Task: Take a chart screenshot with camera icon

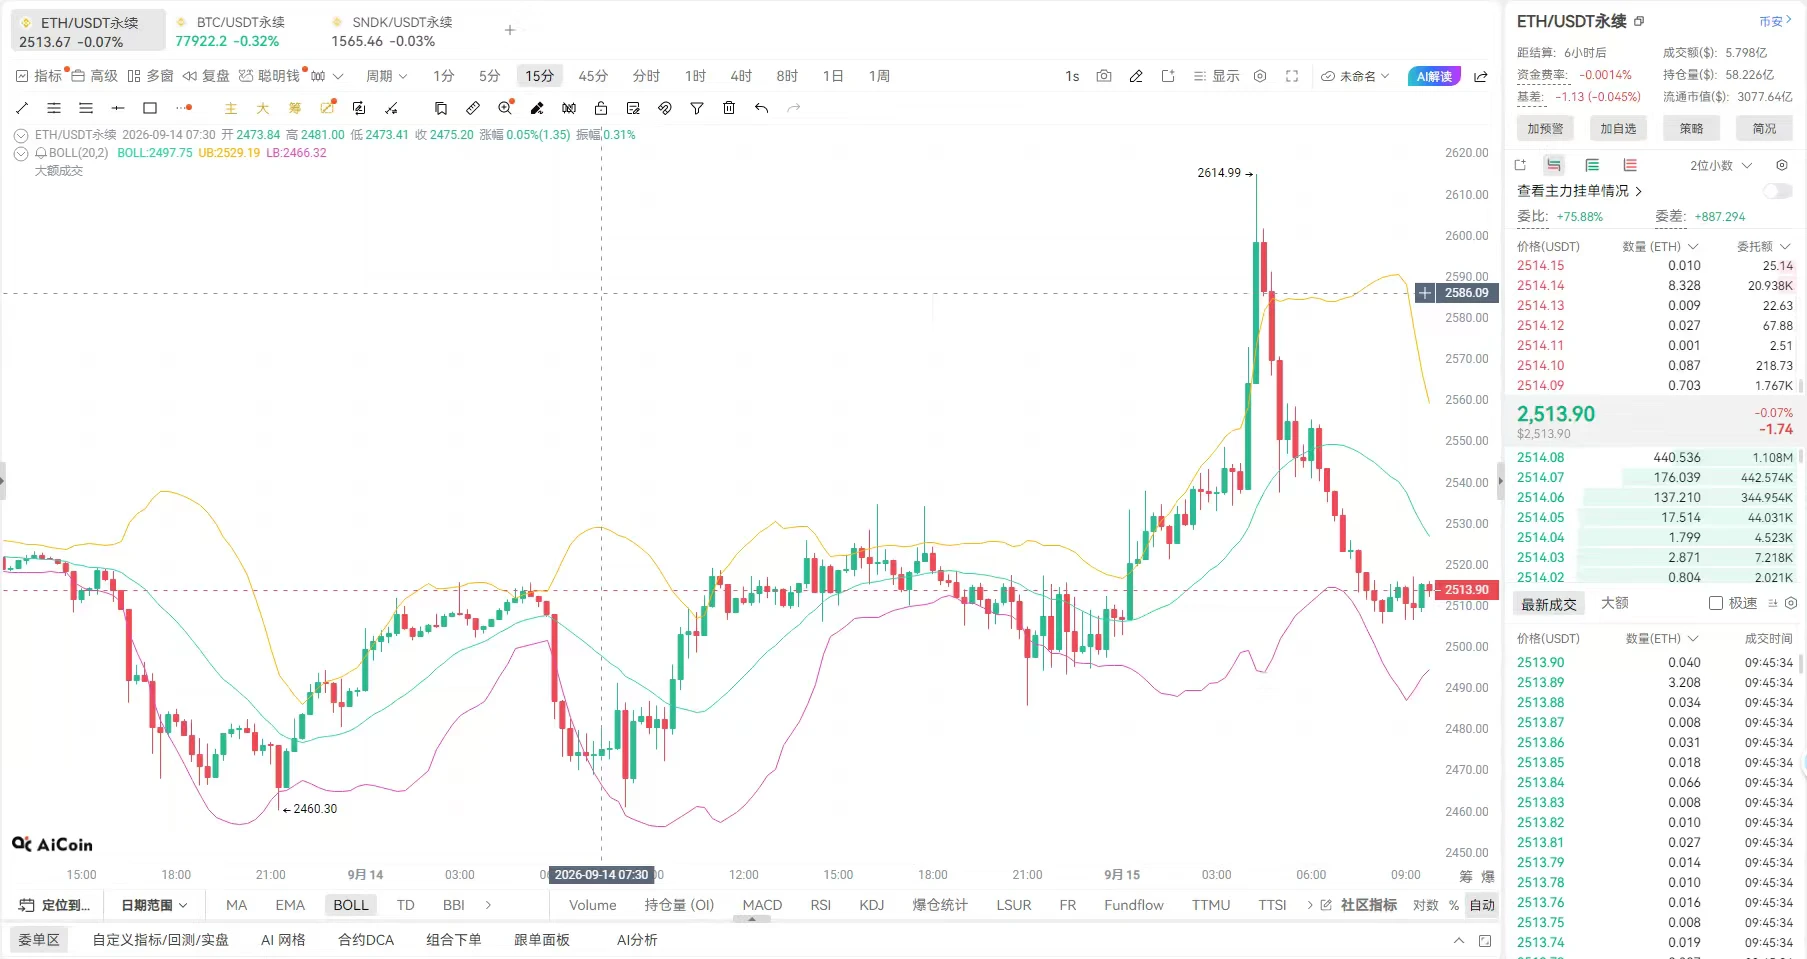Action: (x=1104, y=76)
